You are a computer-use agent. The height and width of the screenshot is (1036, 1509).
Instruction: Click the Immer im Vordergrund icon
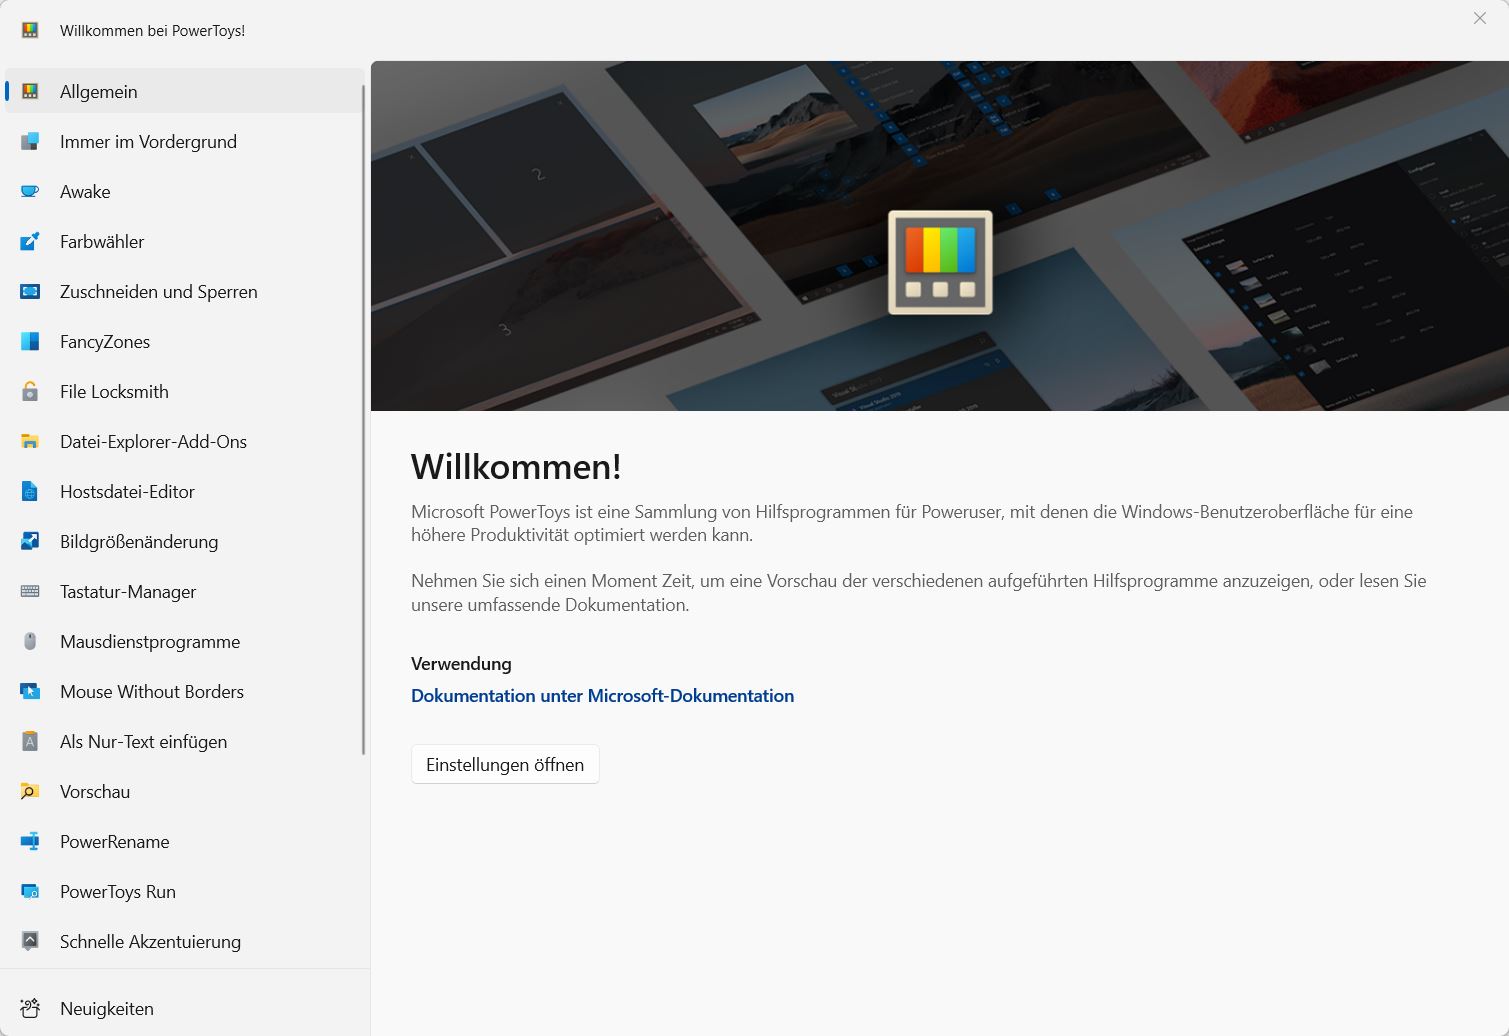click(30, 141)
